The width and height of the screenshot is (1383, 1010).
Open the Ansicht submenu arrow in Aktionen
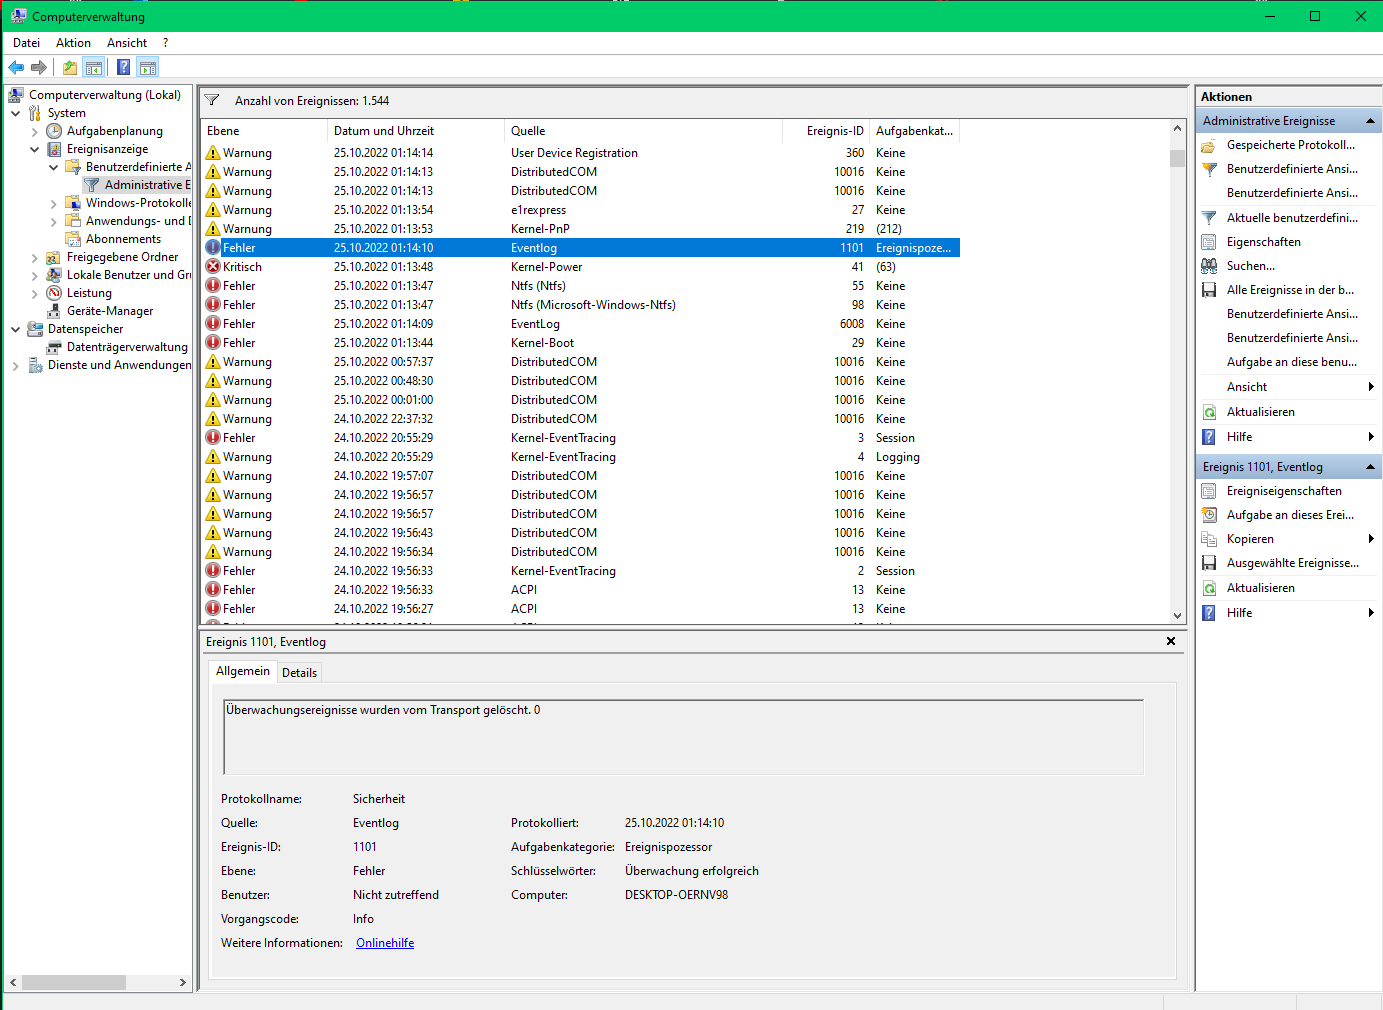[1371, 387]
